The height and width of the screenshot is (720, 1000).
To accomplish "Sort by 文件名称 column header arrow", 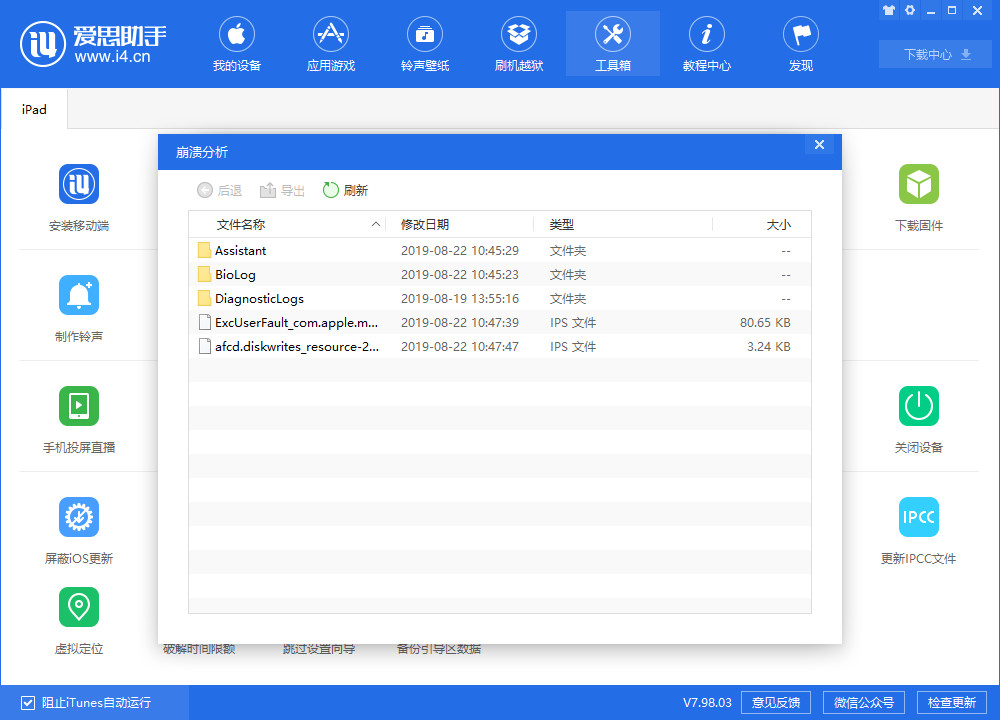I will coord(376,225).
